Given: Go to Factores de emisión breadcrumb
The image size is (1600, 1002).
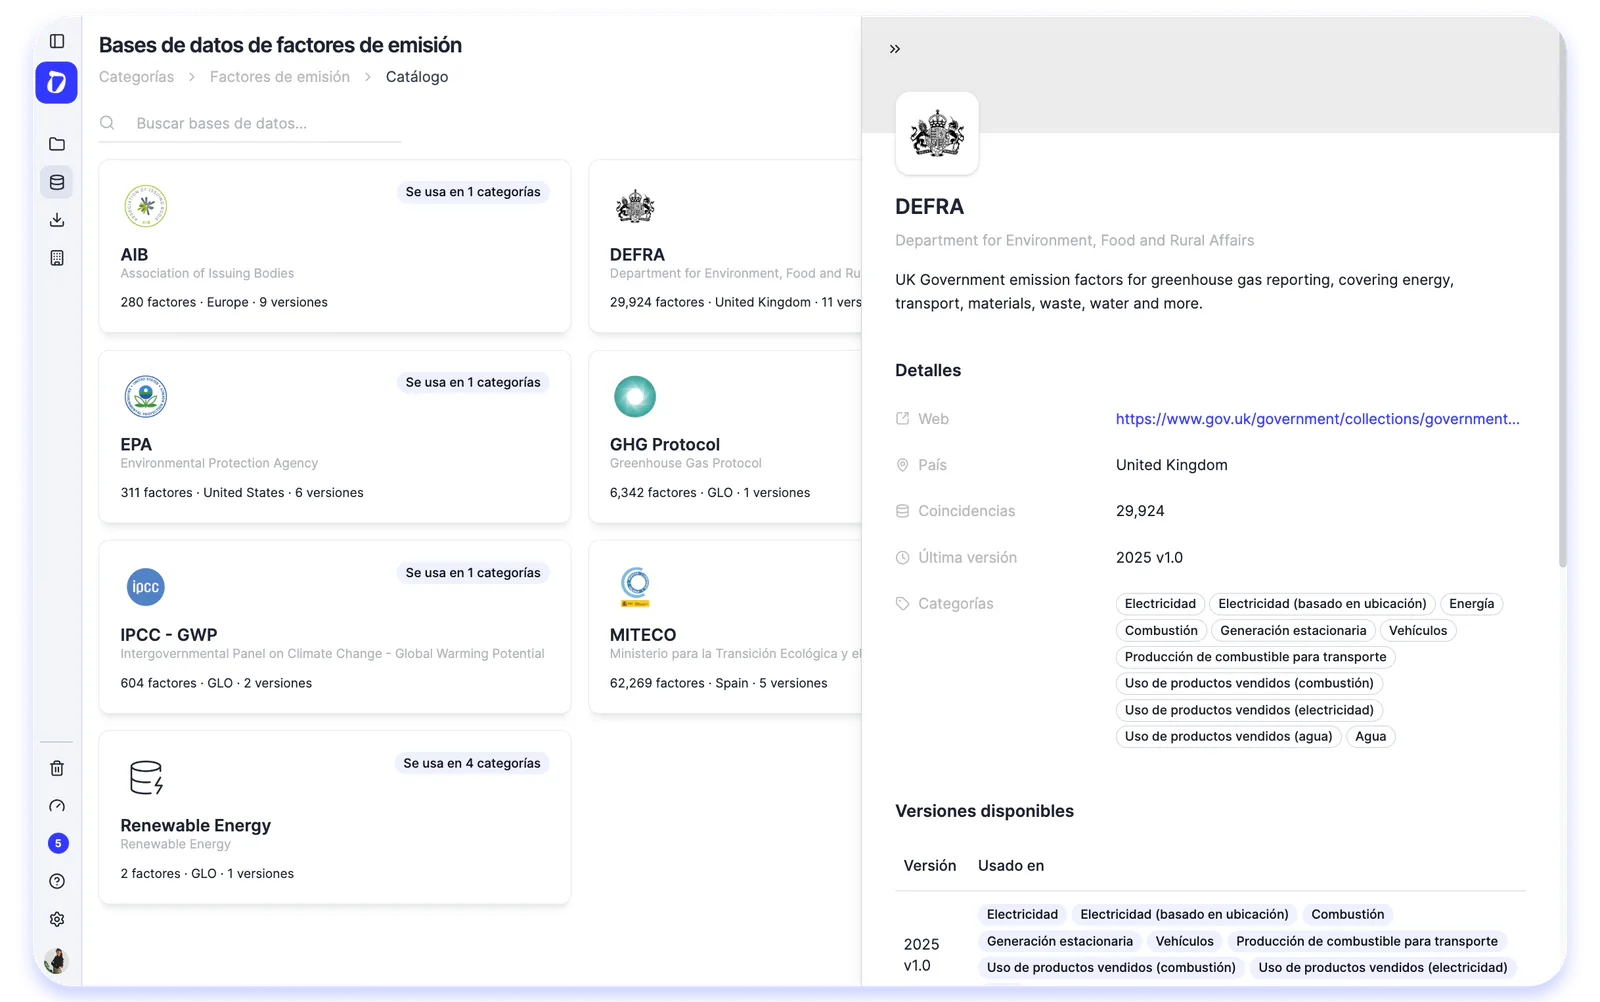Looking at the screenshot, I should tap(280, 77).
